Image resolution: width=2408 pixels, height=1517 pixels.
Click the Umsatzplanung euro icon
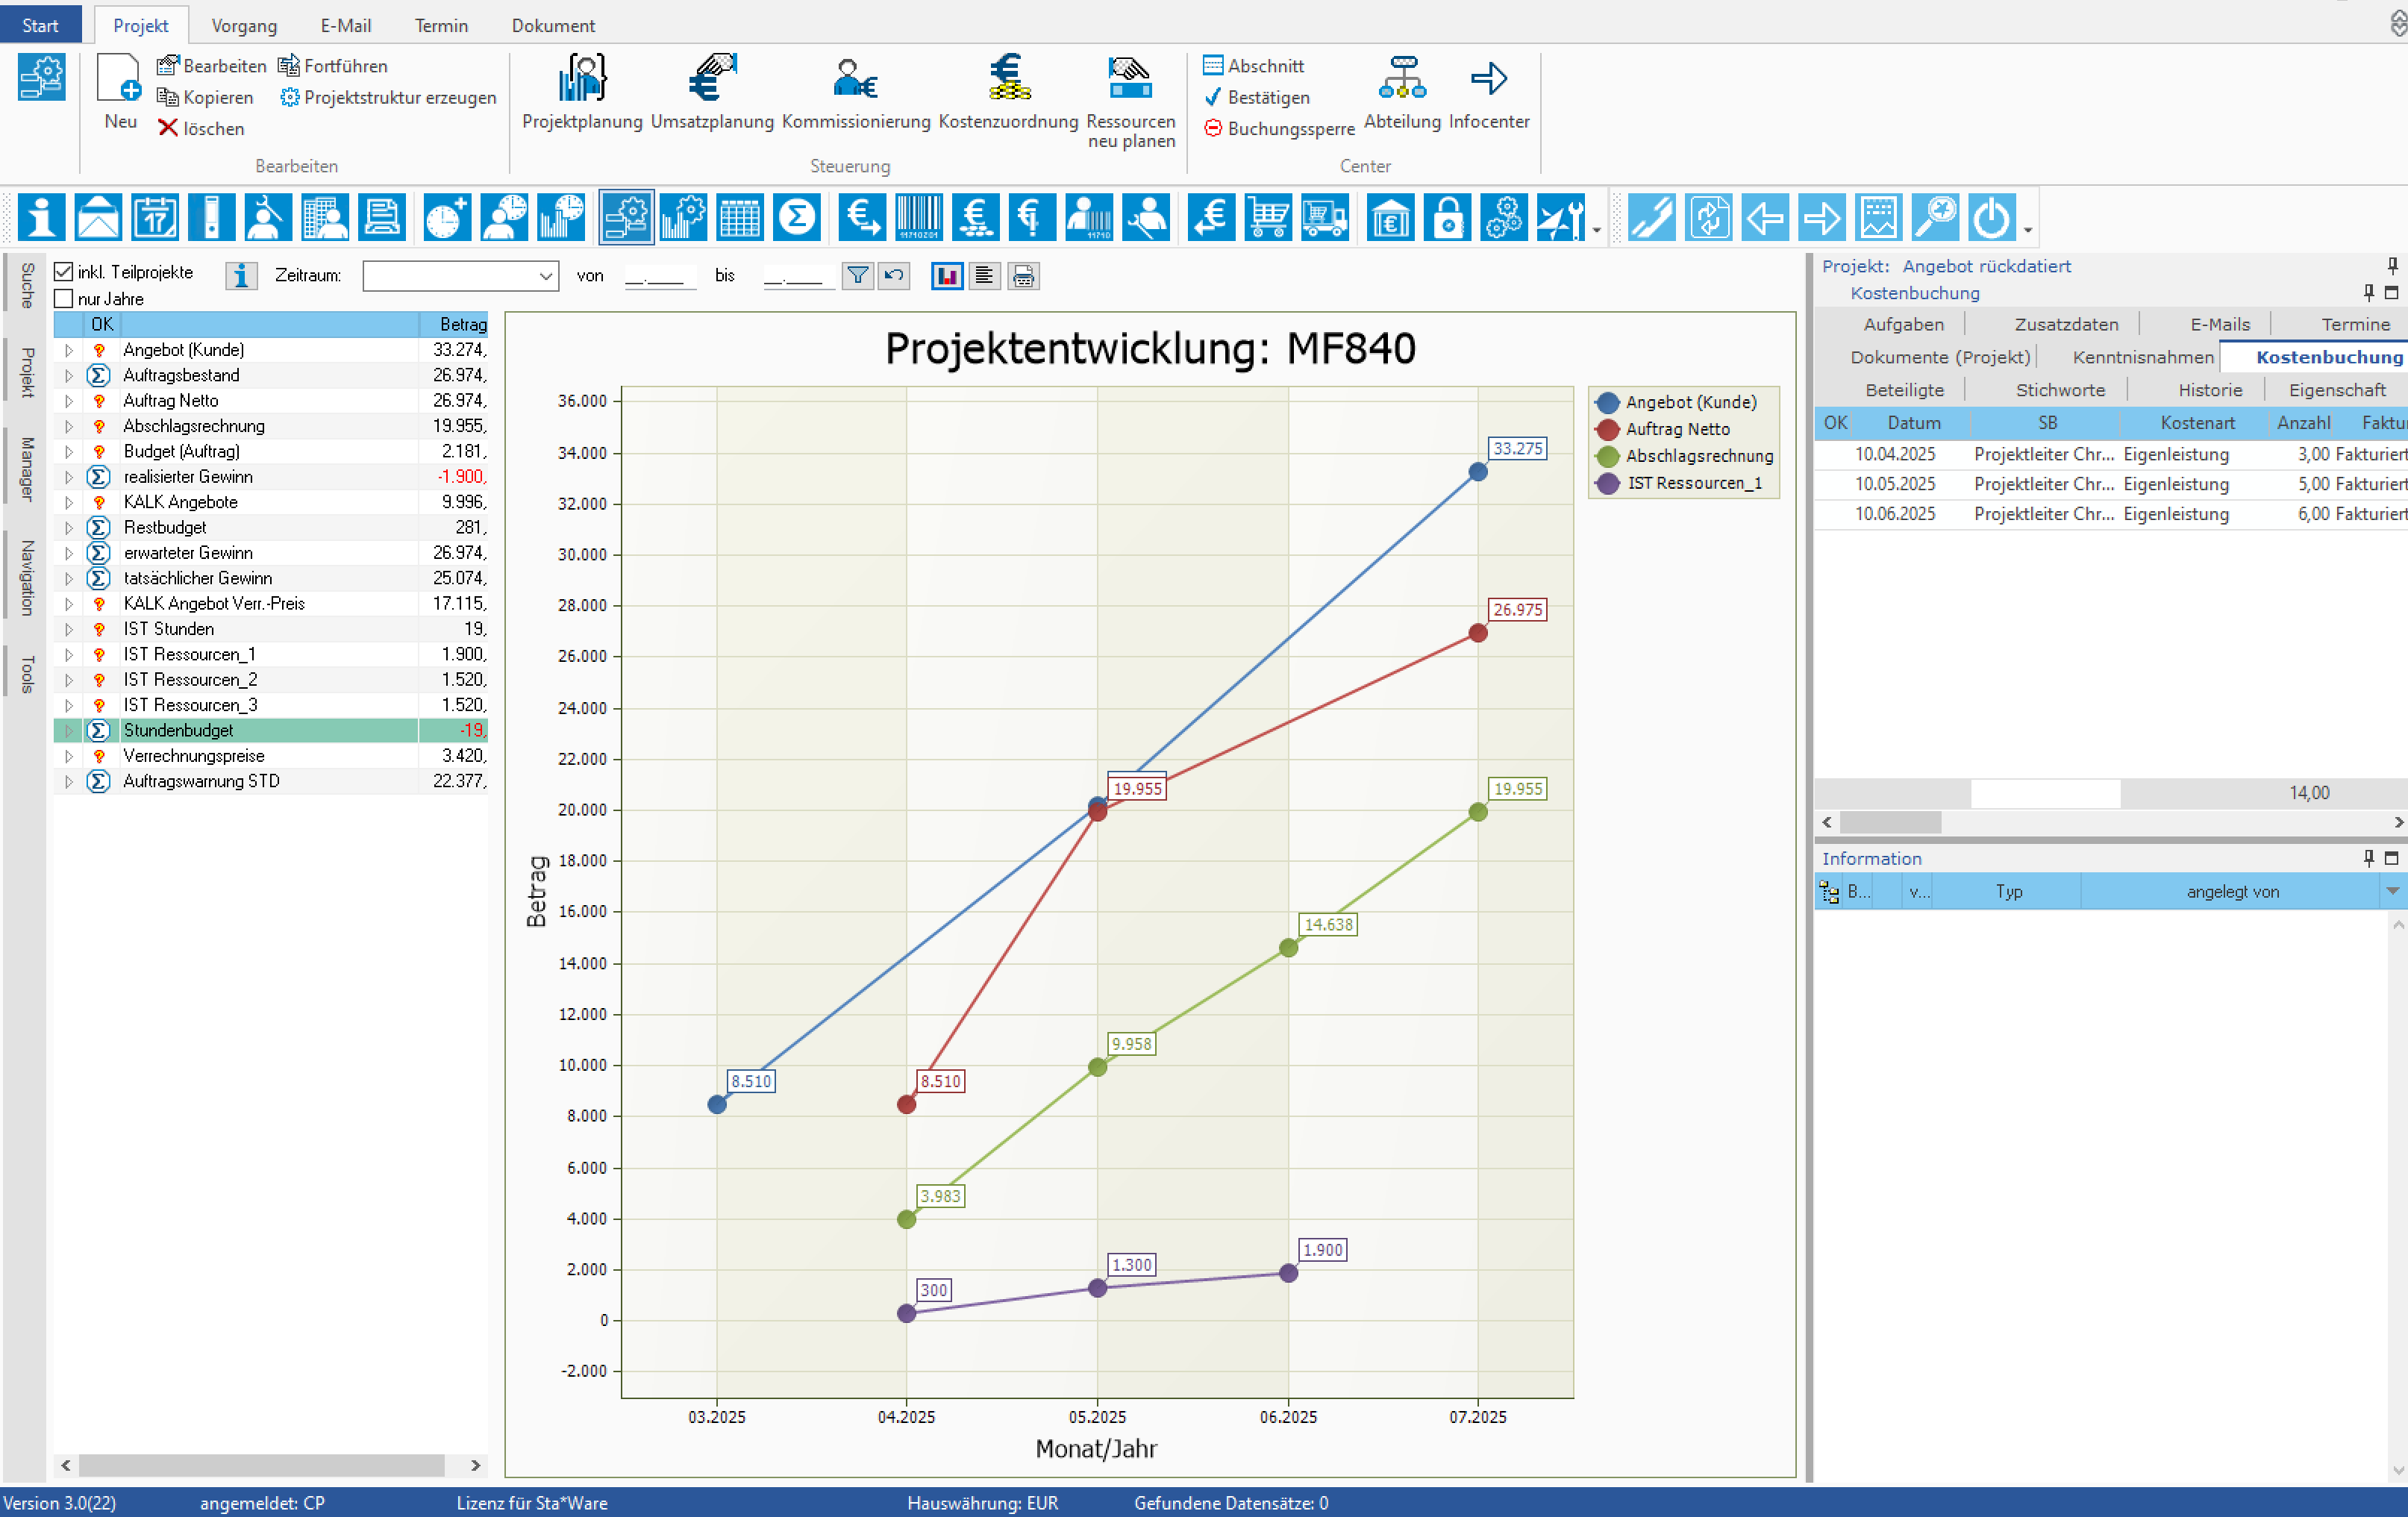click(x=712, y=78)
